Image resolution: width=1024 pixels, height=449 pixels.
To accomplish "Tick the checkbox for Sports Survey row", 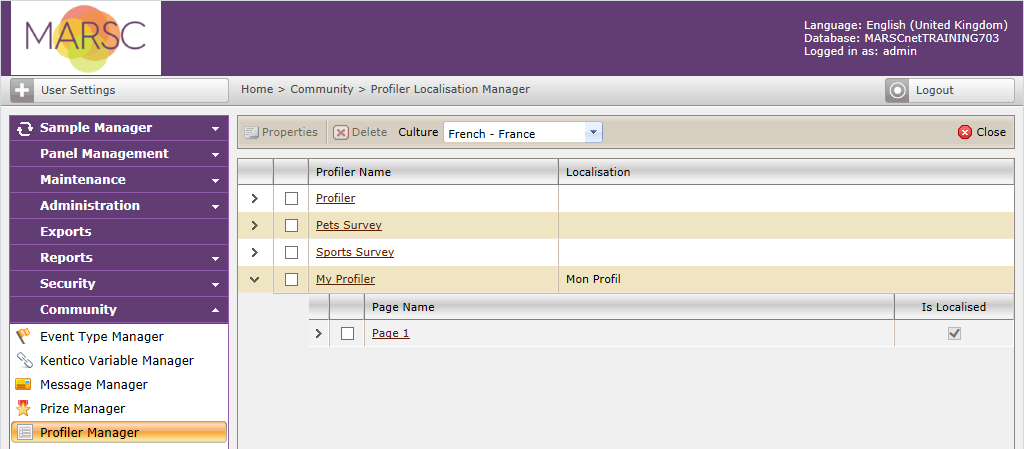I will [291, 252].
